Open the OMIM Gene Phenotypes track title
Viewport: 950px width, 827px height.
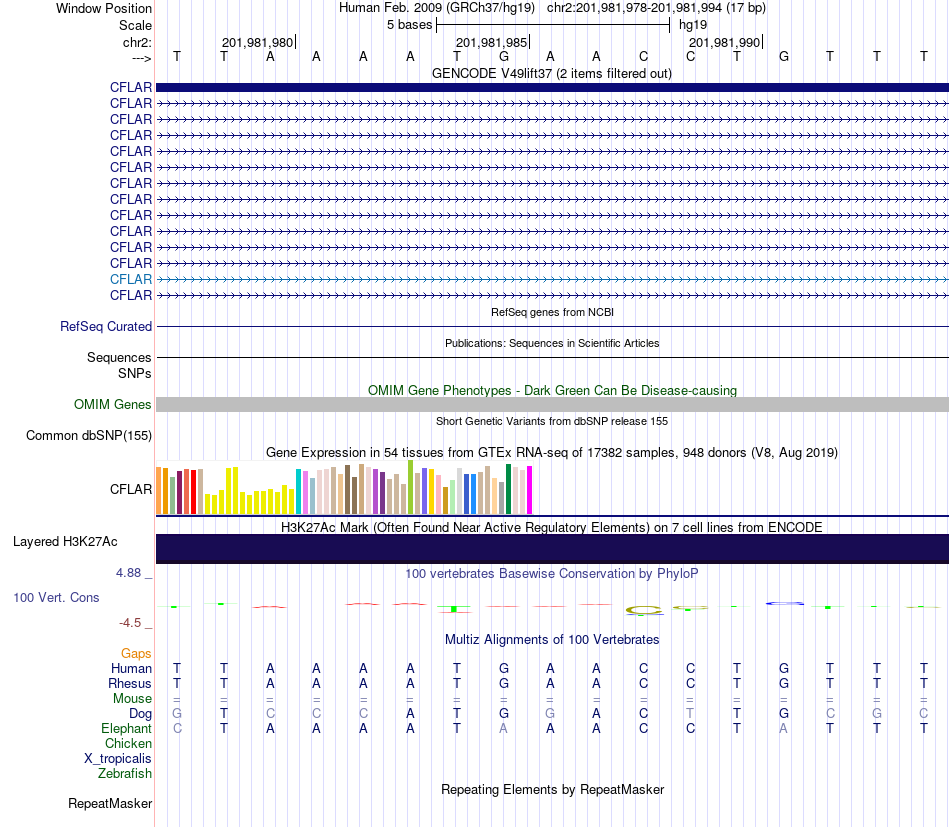(552, 390)
